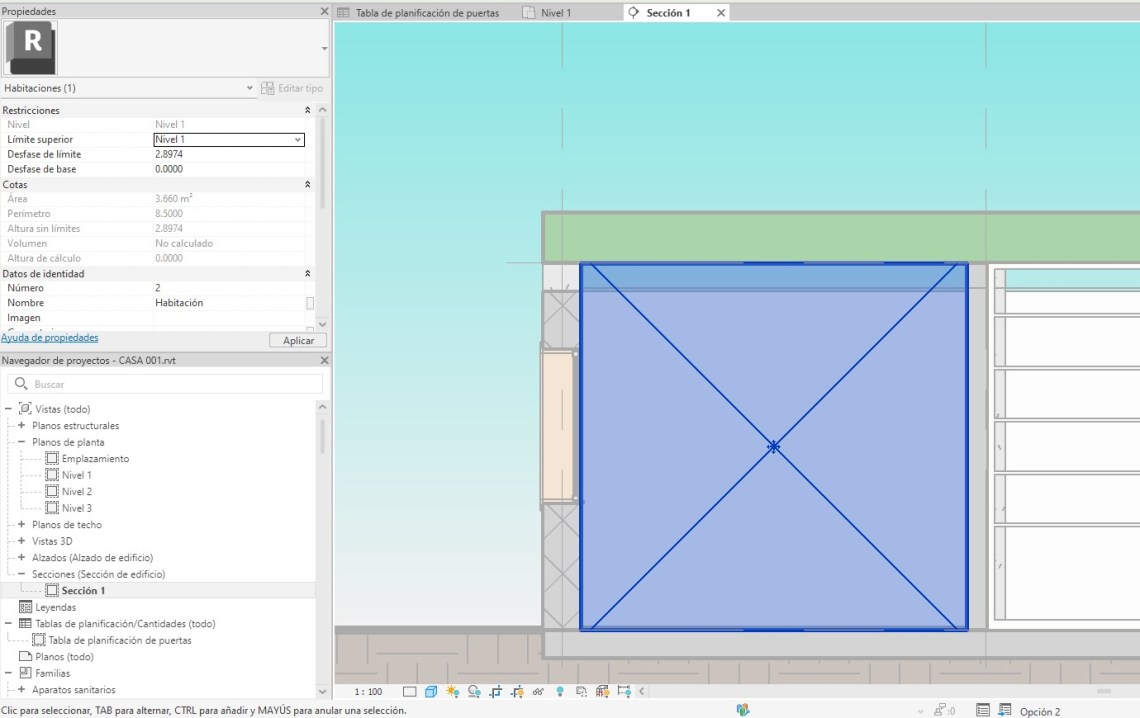This screenshot has height=718, width=1140.
Task: Toggle sun path on or off
Action: [x=452, y=691]
